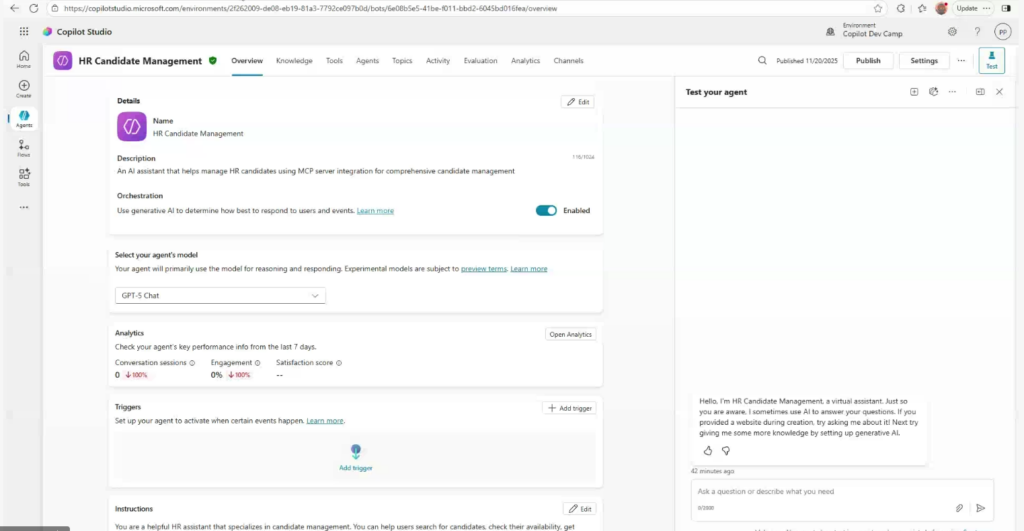
Task: Click browser back arrow
Action: click(14, 8)
